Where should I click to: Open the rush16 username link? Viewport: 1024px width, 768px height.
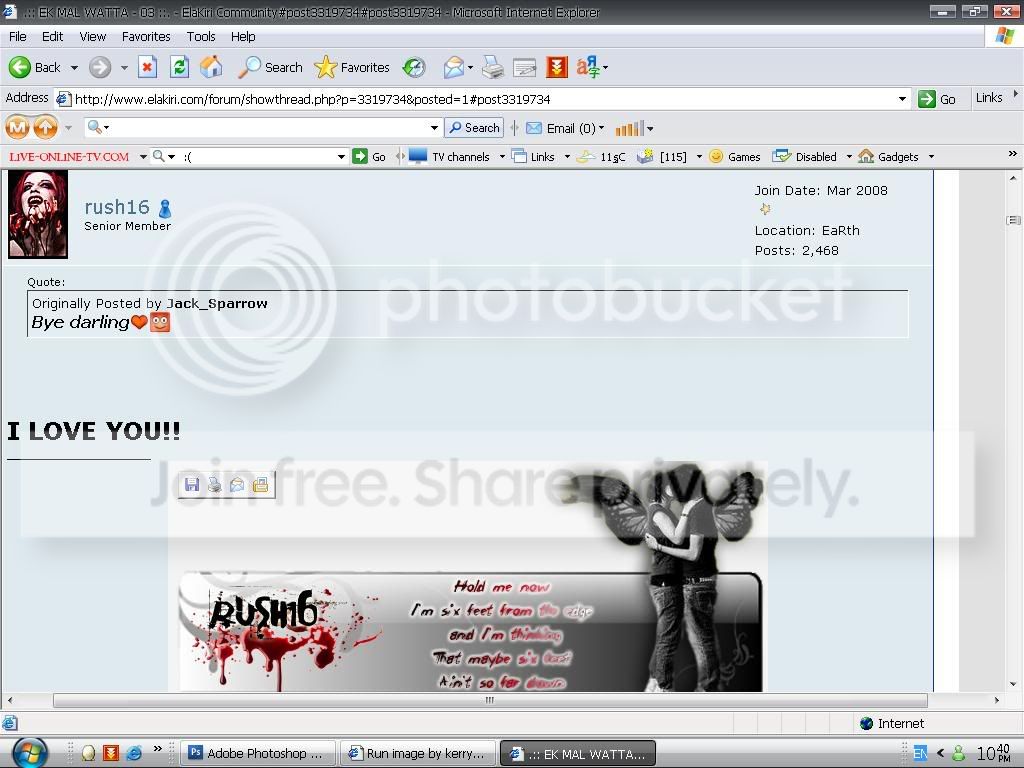click(117, 207)
